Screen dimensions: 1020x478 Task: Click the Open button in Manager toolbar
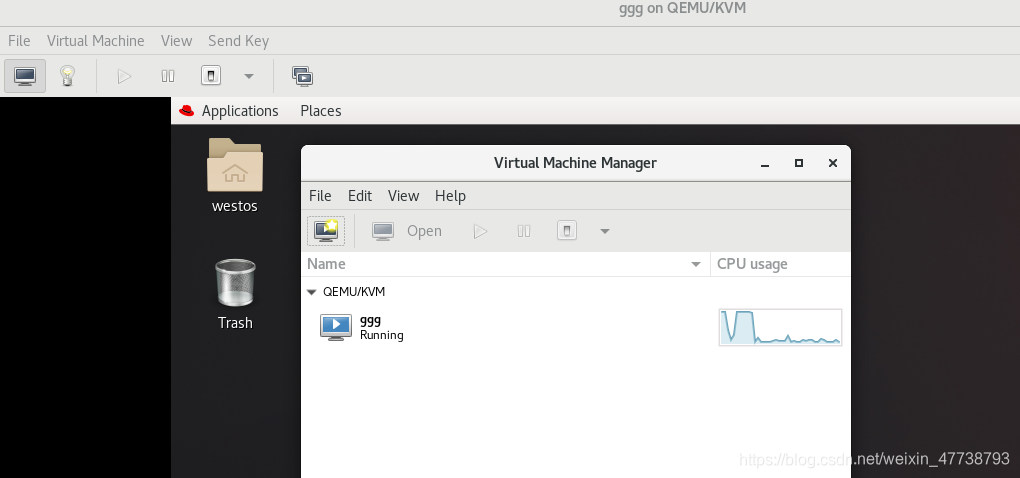coord(407,231)
